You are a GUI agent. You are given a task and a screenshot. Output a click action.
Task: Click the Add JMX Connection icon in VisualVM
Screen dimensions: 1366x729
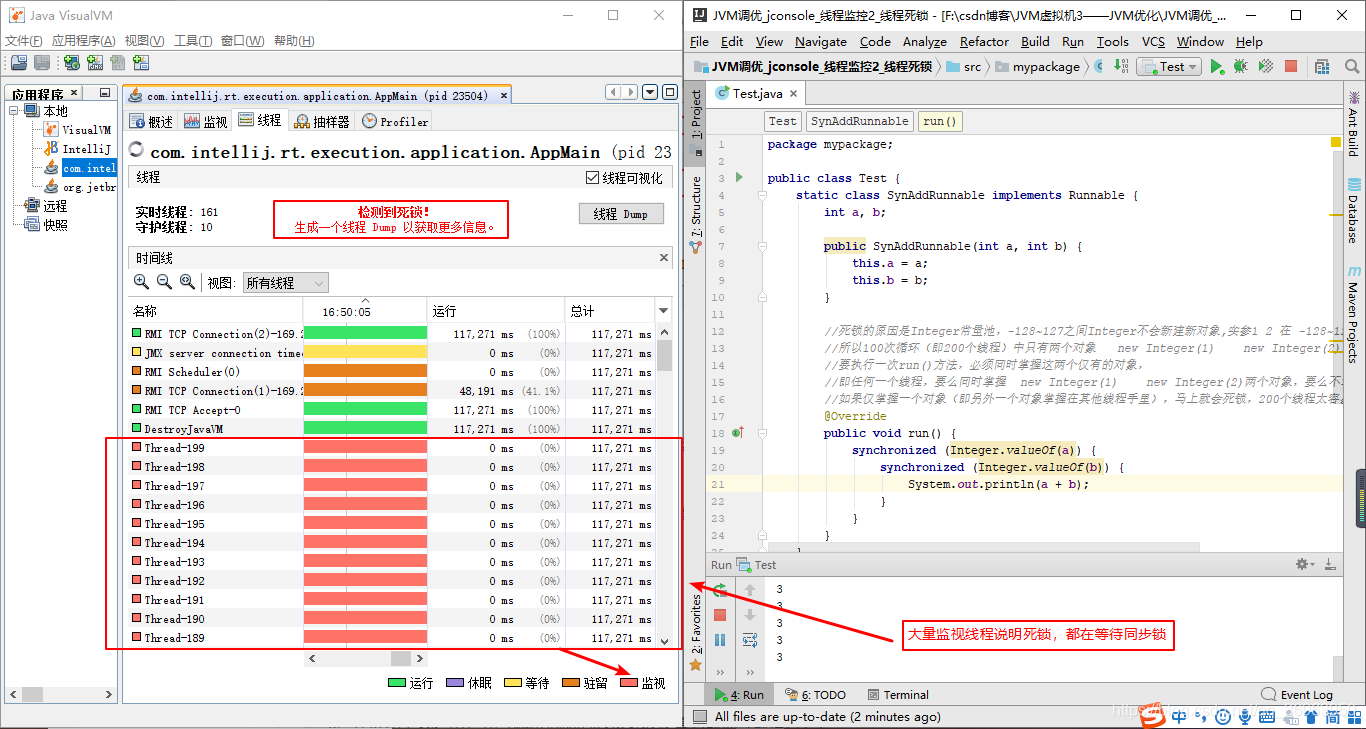point(95,62)
